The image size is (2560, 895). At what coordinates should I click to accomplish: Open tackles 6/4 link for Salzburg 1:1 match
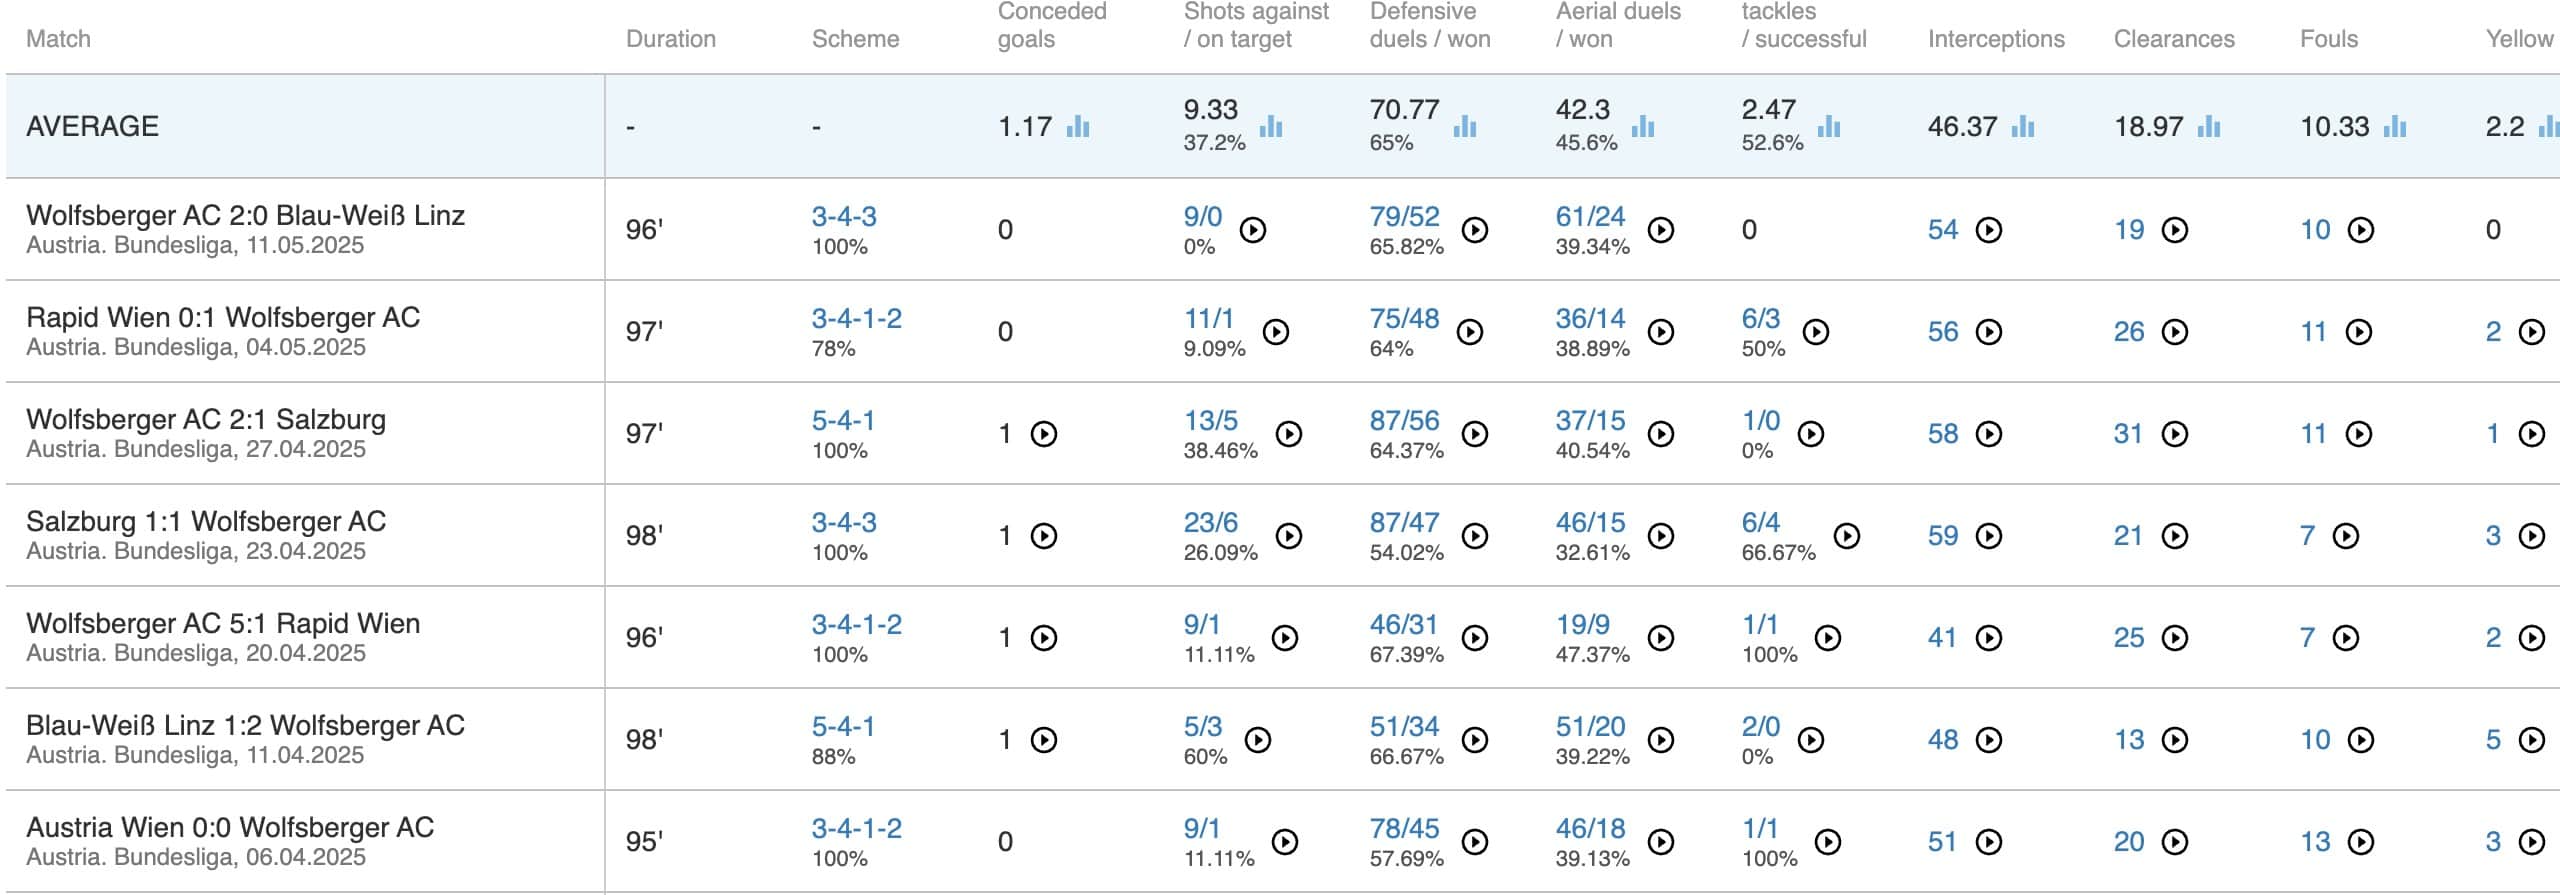click(1760, 523)
